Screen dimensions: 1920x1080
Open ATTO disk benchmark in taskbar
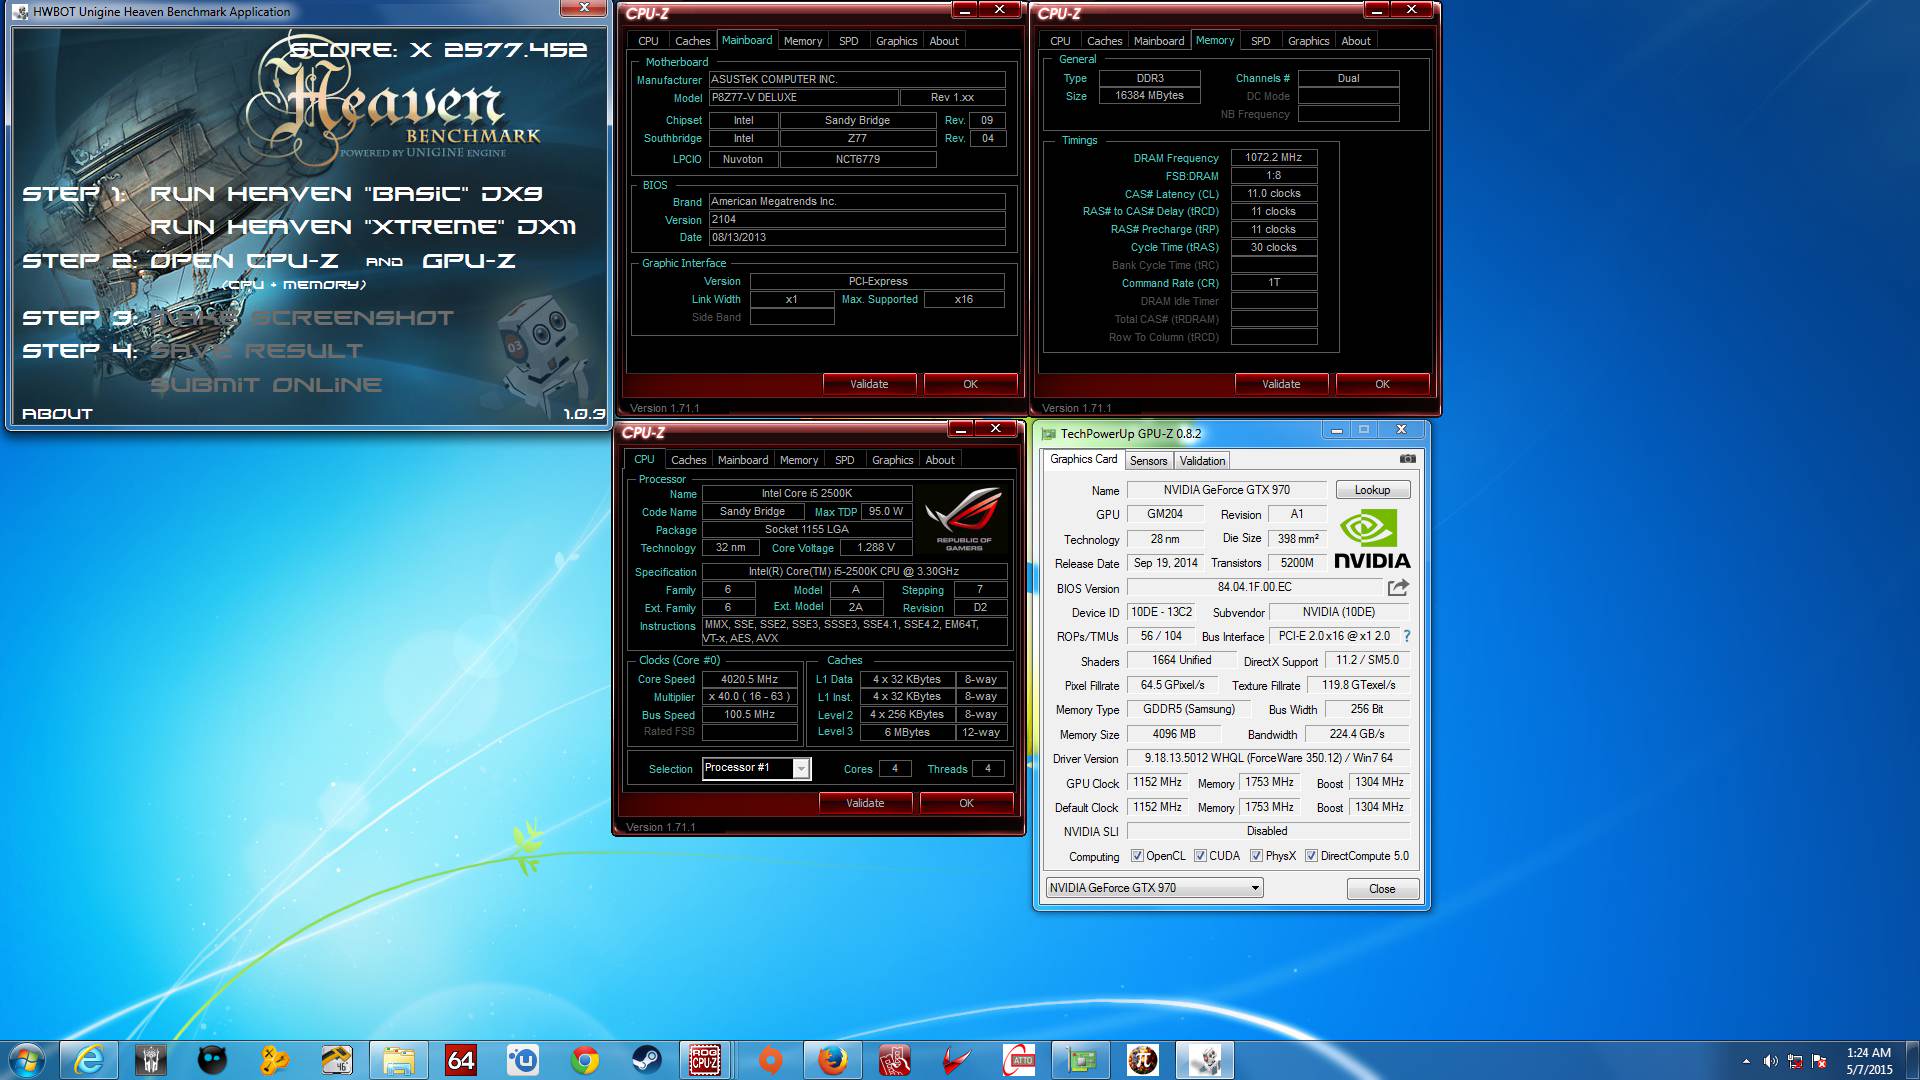pos(1019,1059)
